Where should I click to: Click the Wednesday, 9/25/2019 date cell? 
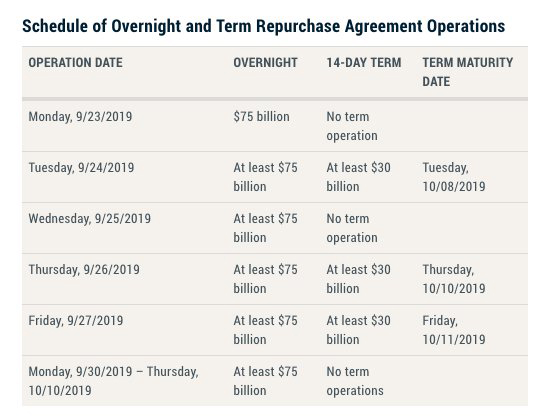pyautogui.click(x=90, y=218)
